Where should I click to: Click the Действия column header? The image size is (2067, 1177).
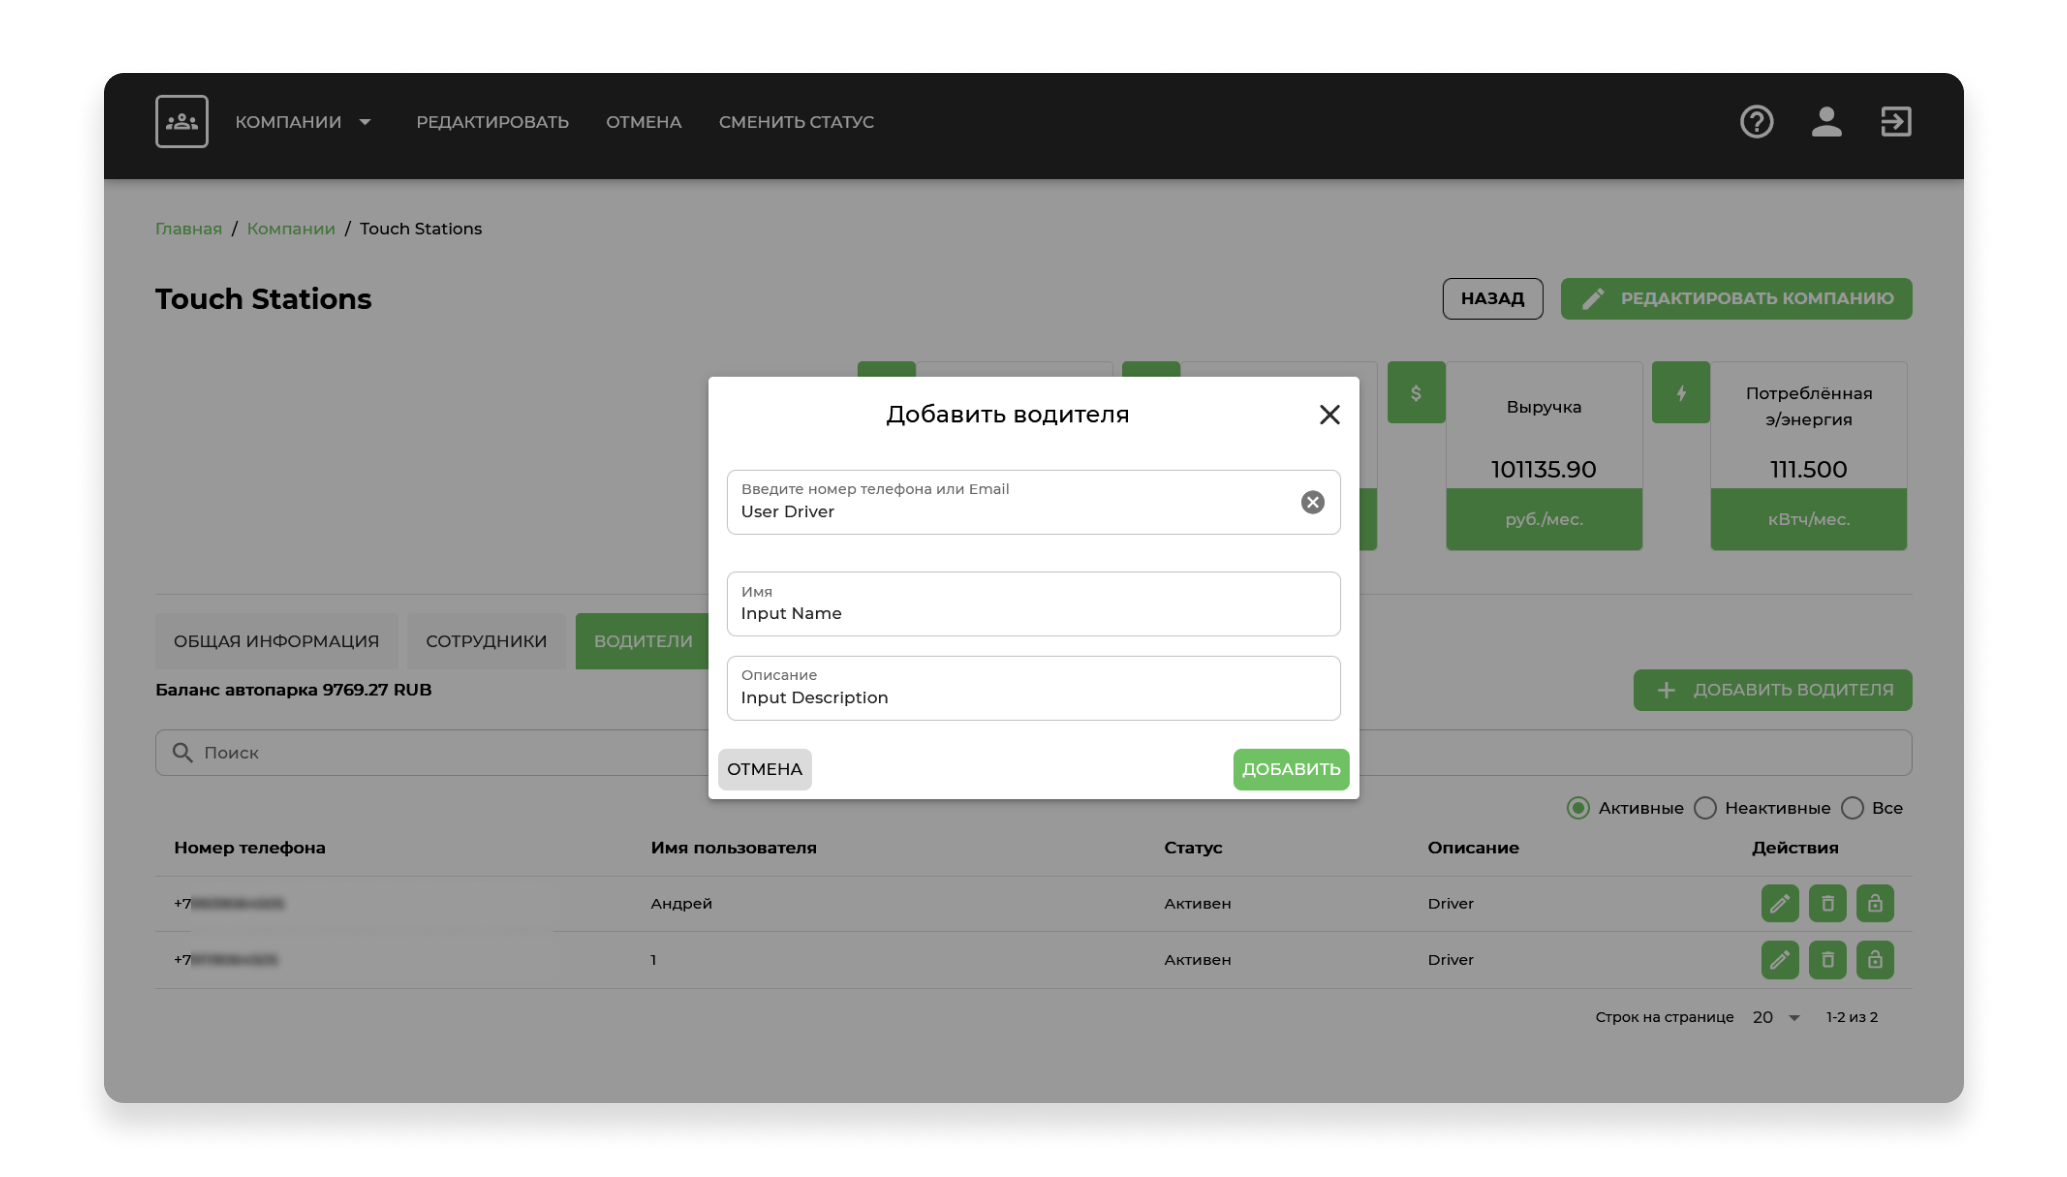tap(1794, 848)
